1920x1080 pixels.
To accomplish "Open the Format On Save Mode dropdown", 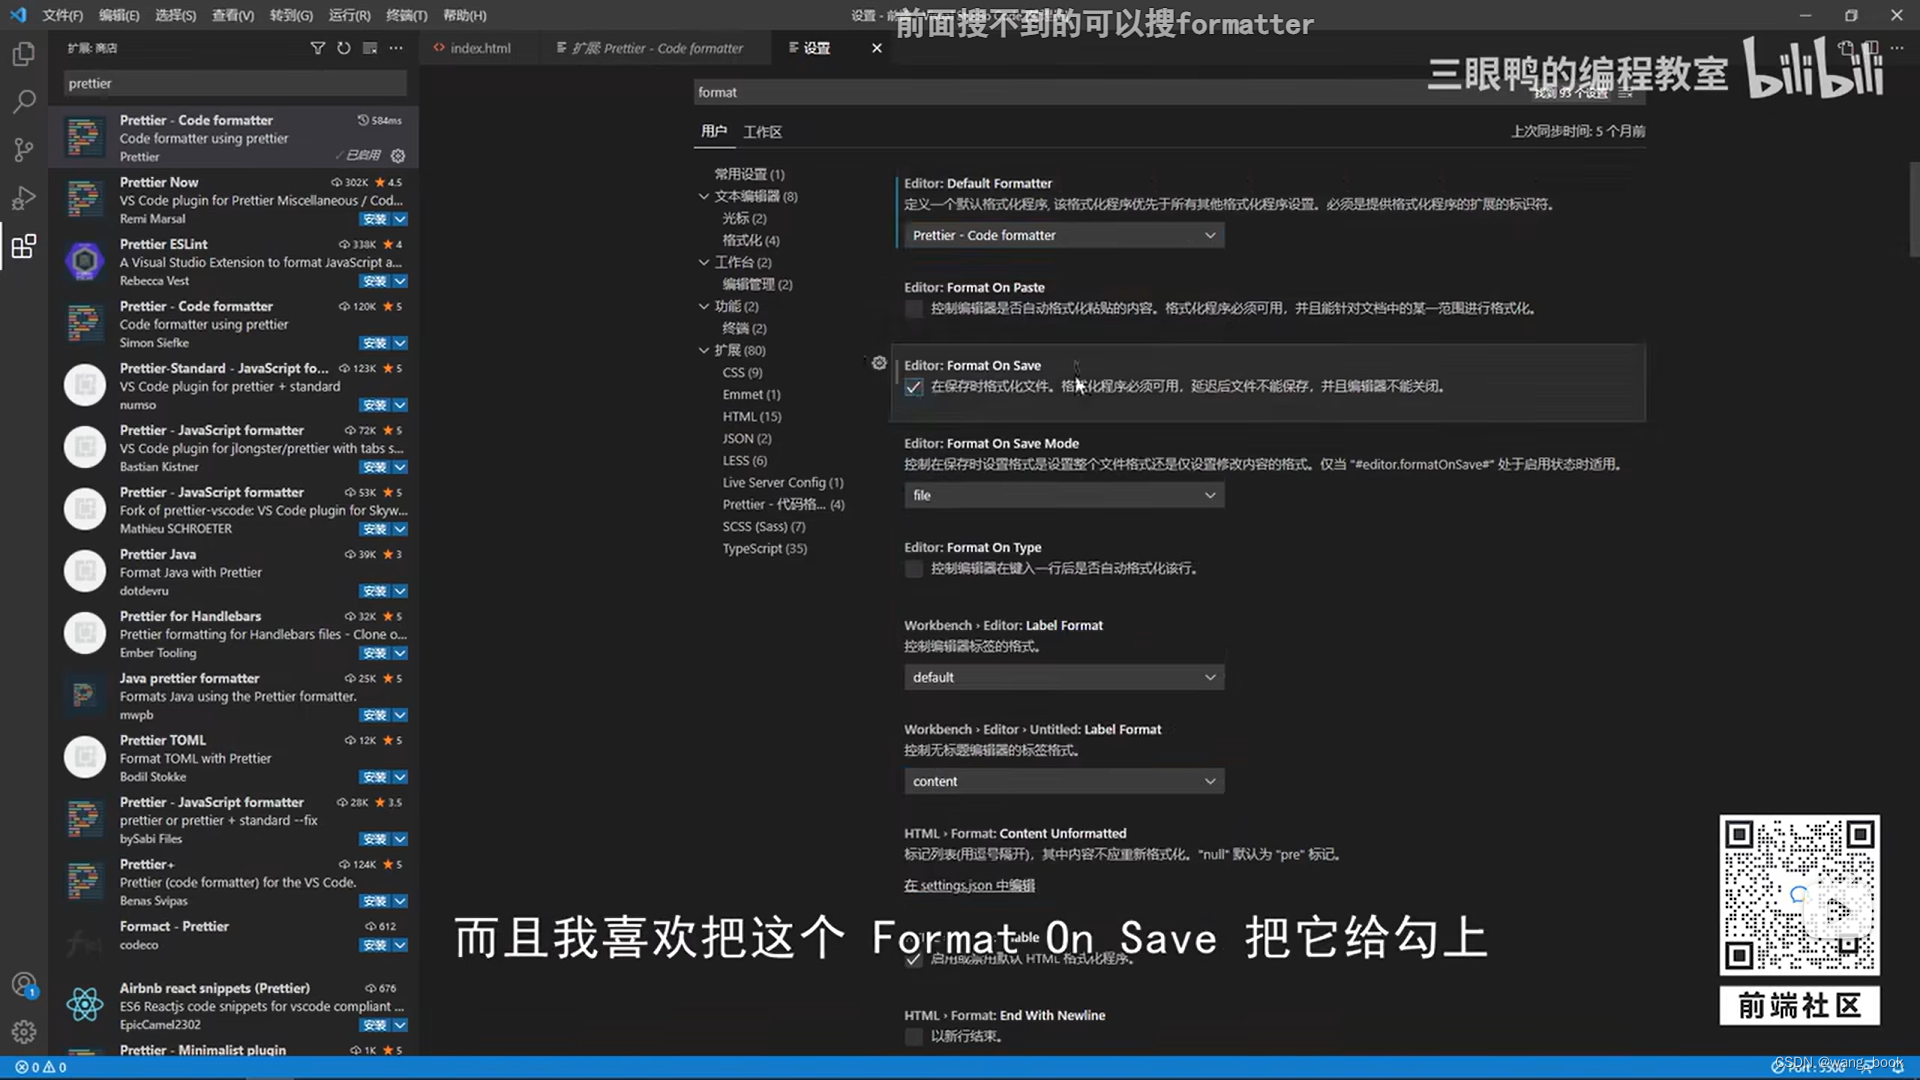I will pyautogui.click(x=1063, y=495).
